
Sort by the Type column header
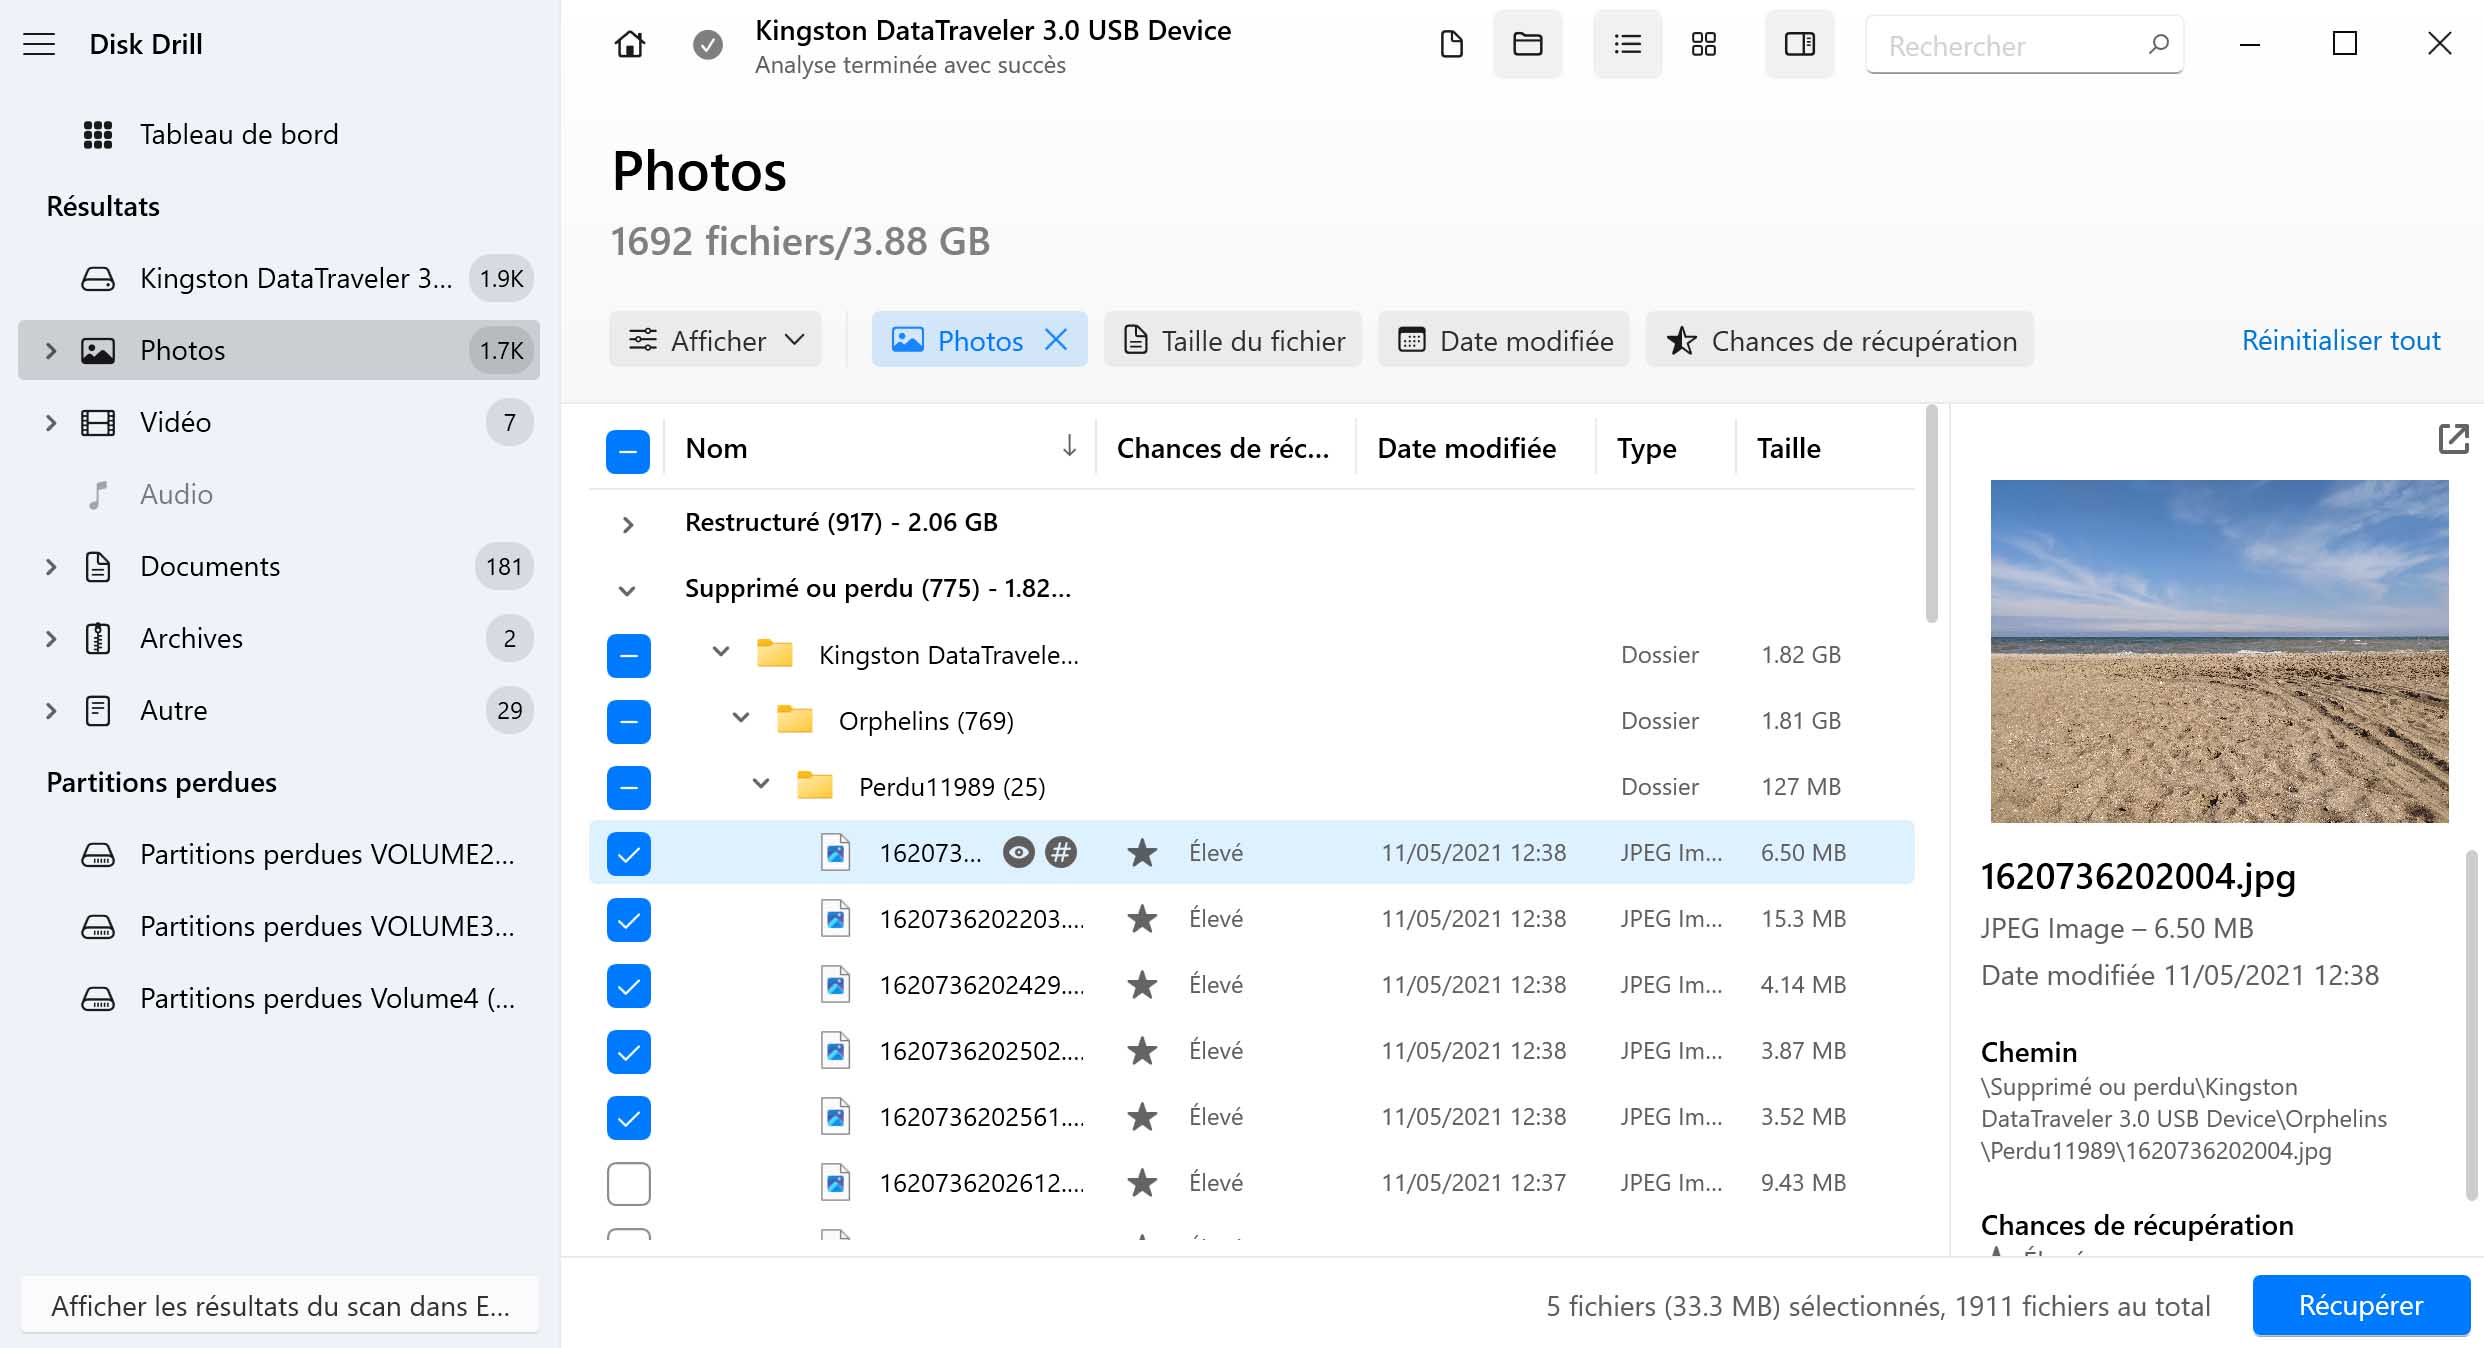click(x=1646, y=448)
